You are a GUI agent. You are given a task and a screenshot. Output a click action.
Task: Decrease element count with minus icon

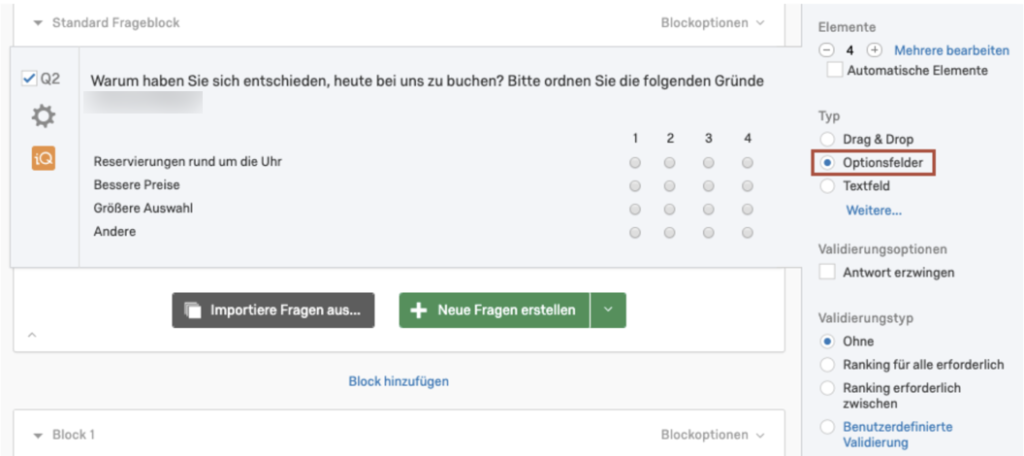click(827, 50)
